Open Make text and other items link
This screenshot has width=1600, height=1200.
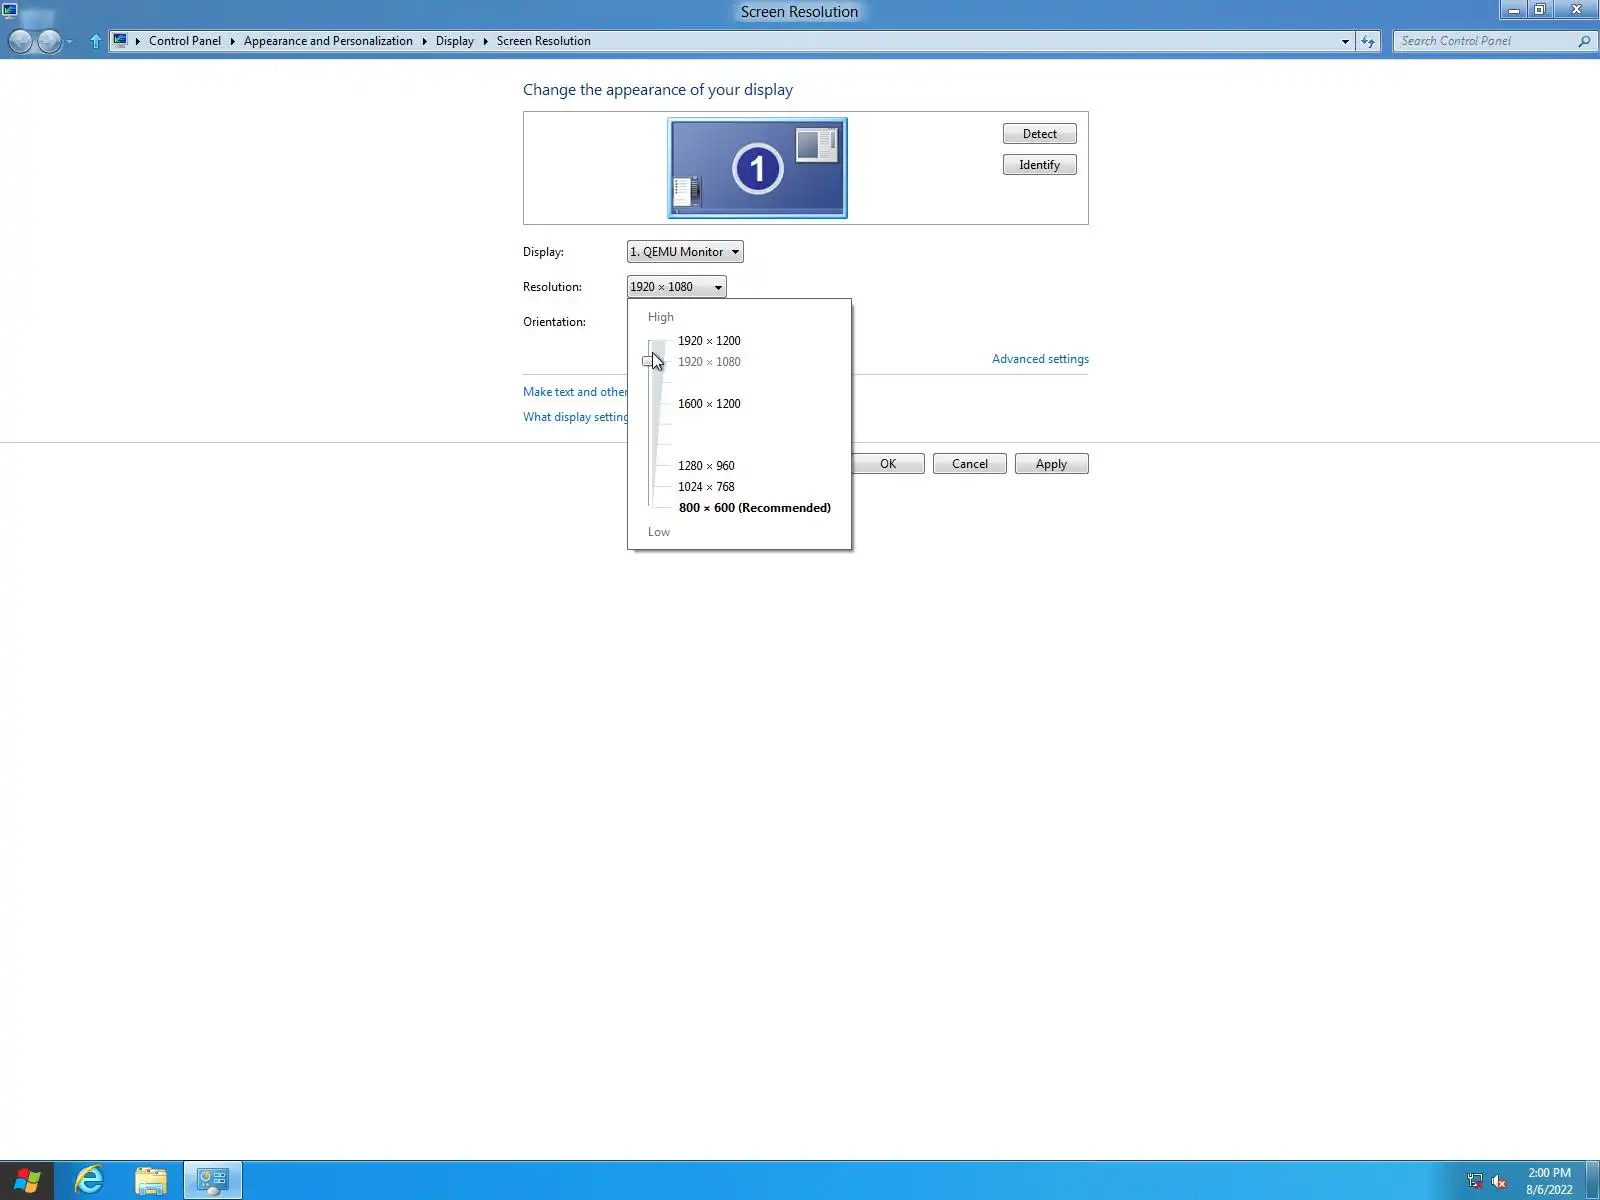click(x=575, y=392)
